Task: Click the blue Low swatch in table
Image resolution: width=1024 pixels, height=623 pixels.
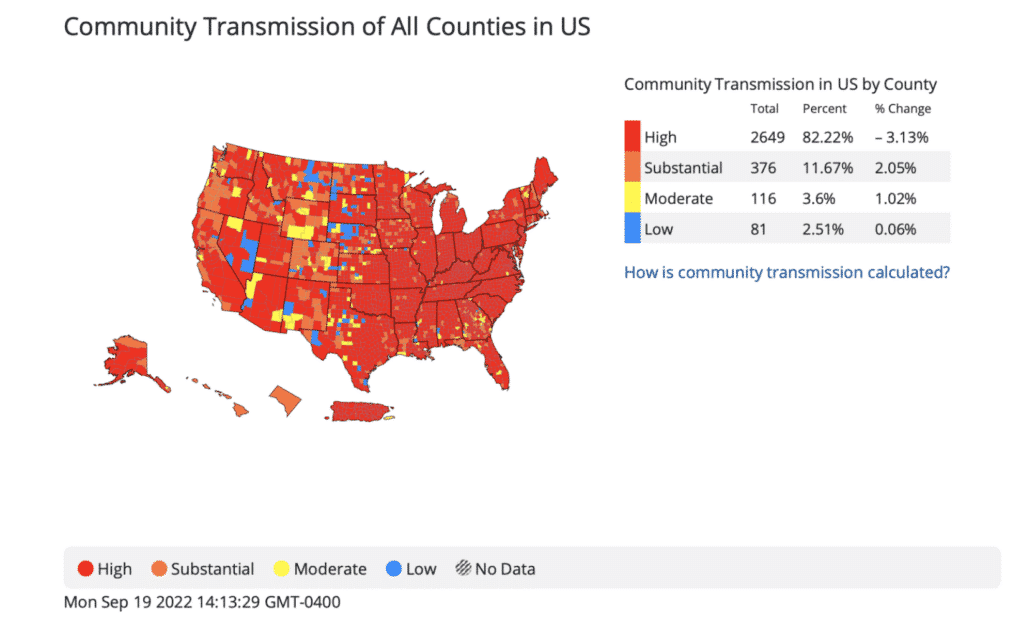Action: 632,229
